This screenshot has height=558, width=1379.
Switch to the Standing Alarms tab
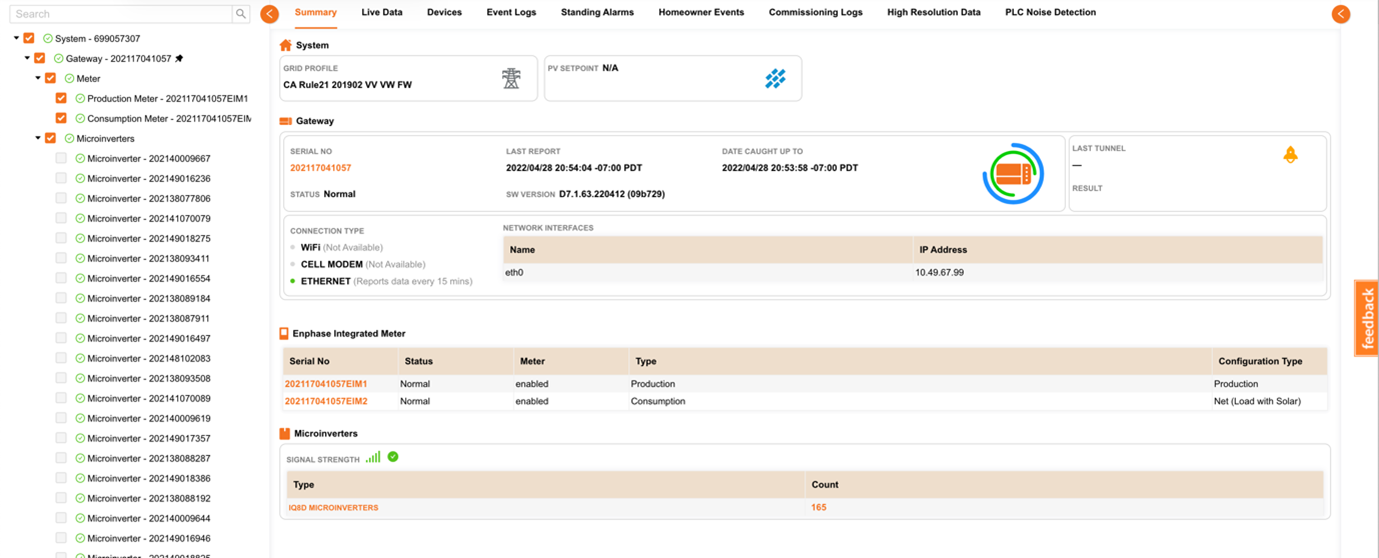coord(597,13)
